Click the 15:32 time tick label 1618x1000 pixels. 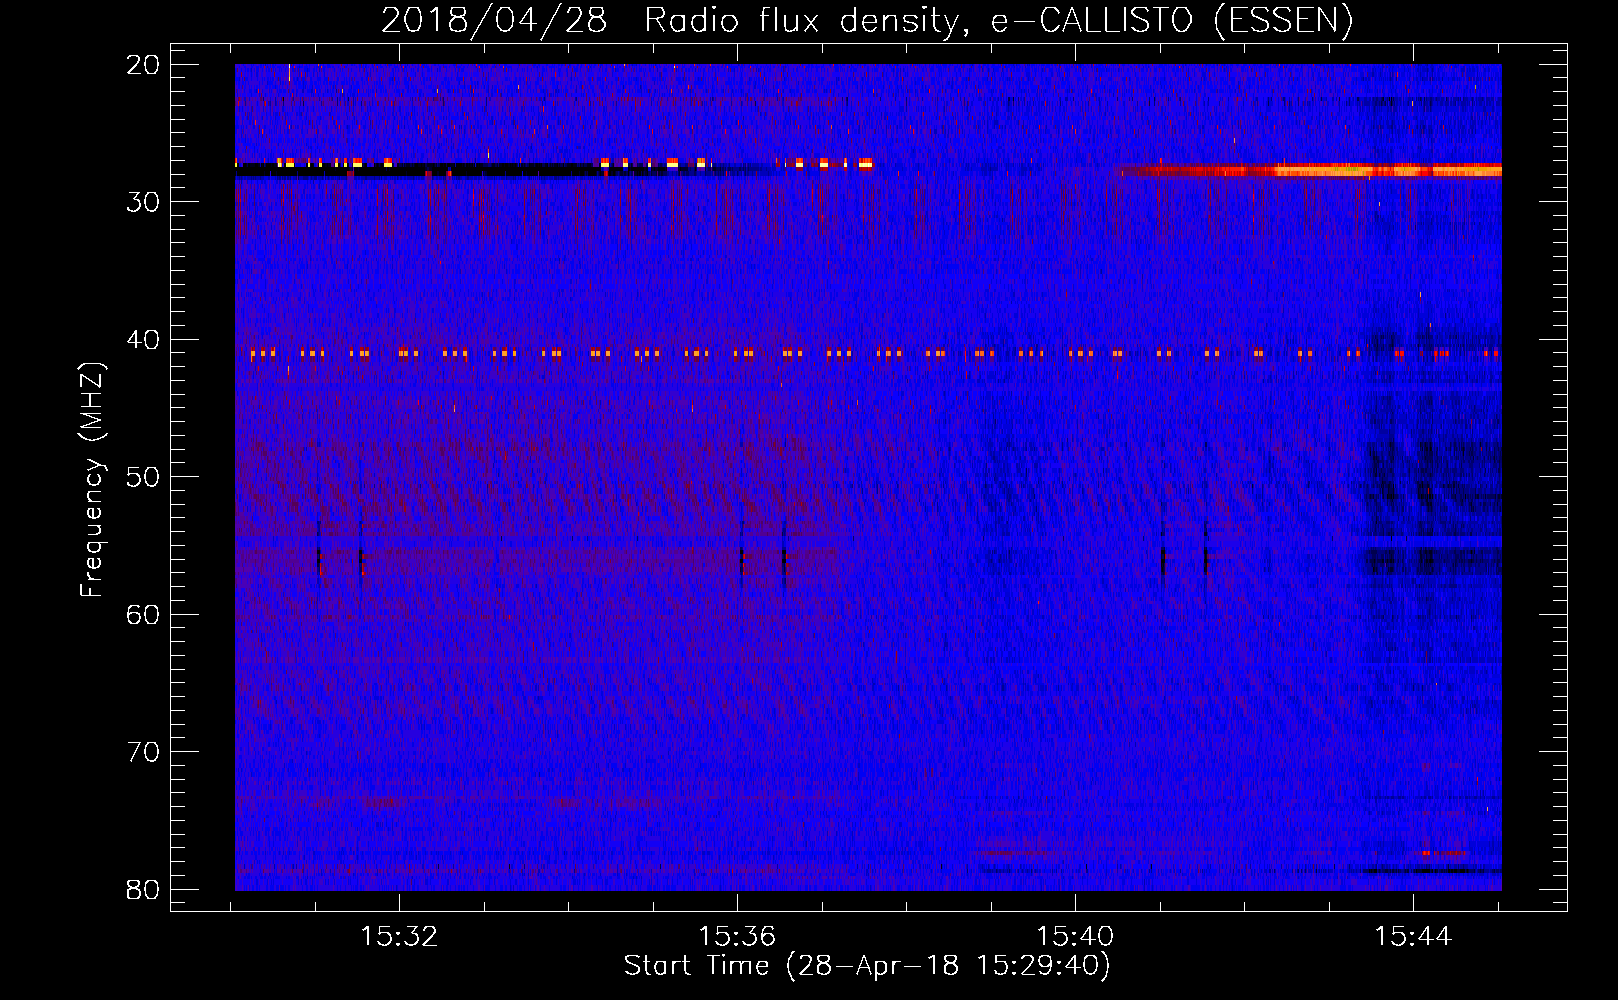point(399,937)
